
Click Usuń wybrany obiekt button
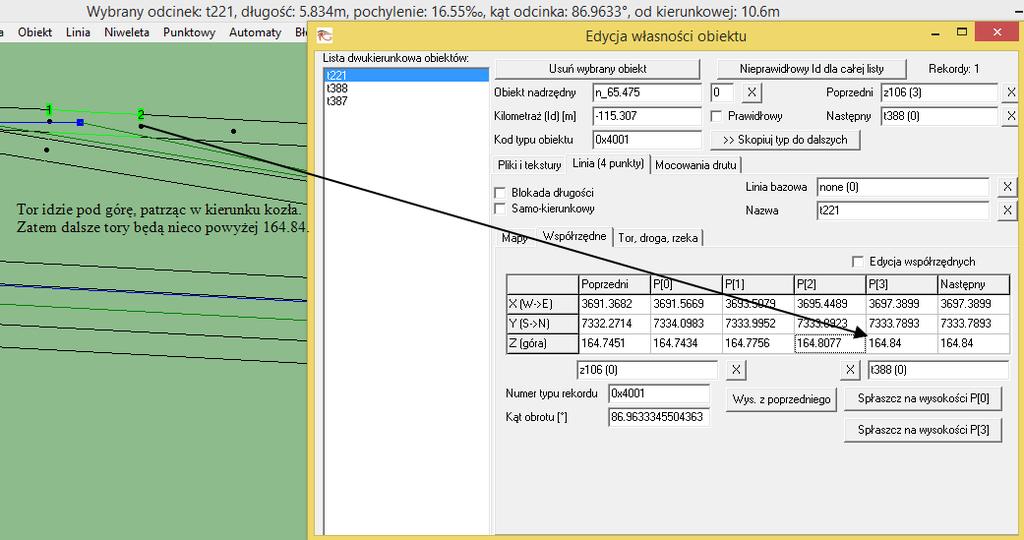point(597,69)
